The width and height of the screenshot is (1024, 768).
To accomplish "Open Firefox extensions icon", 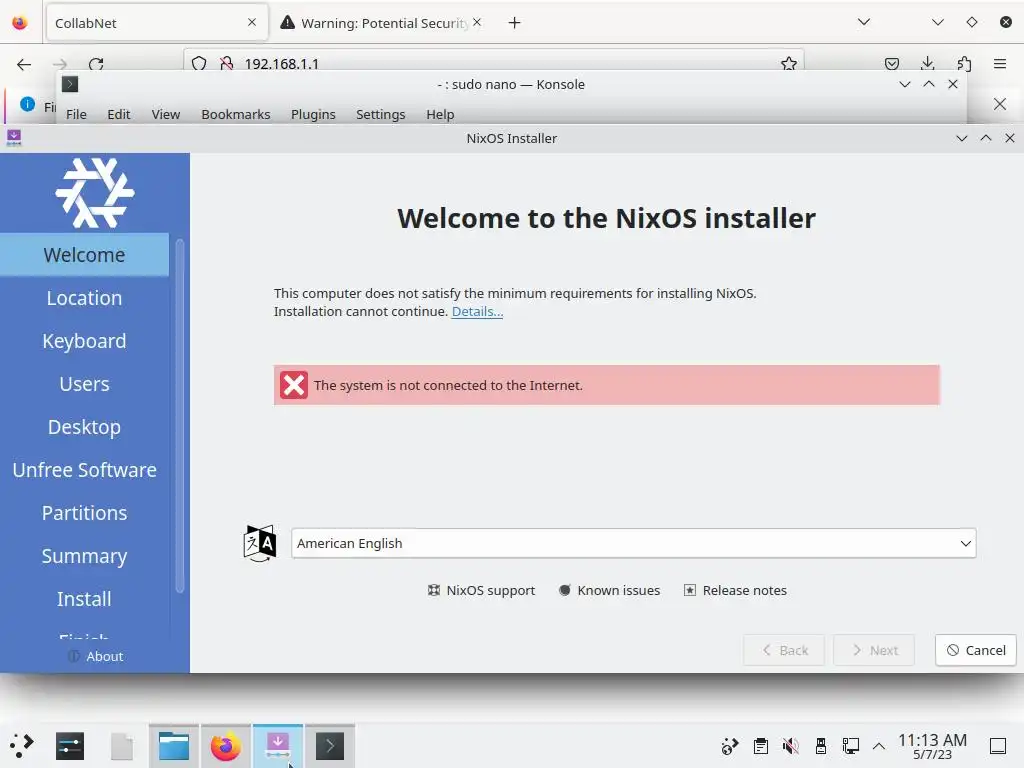I will 964,63.
